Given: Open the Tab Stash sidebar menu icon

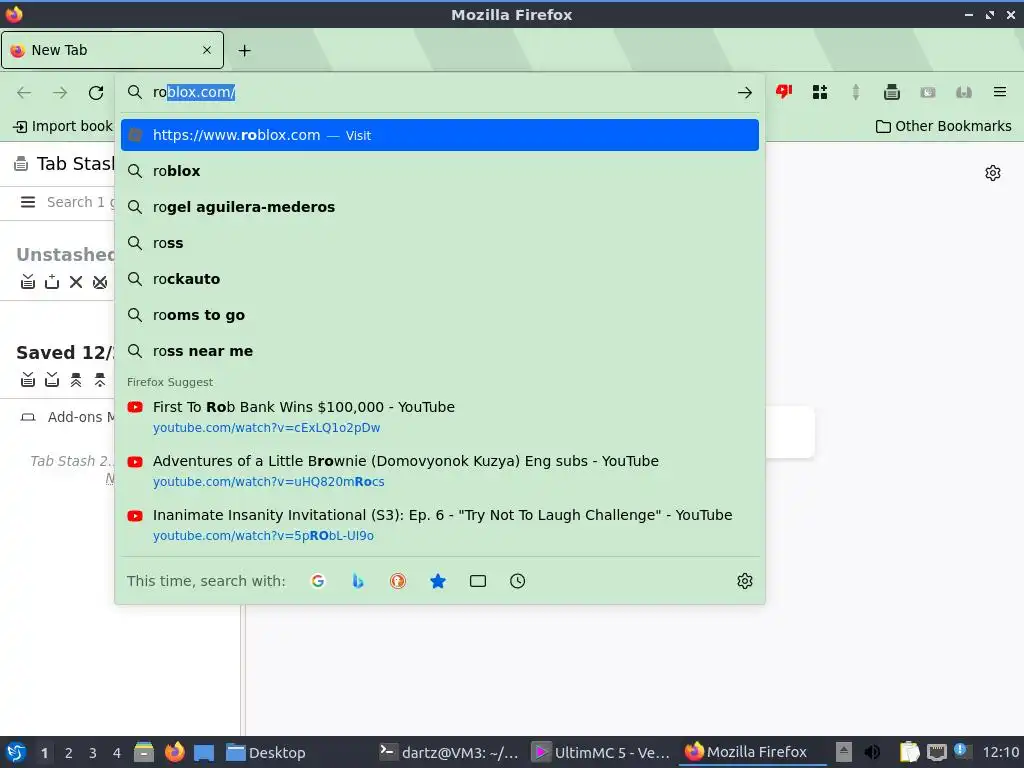Looking at the screenshot, I should coord(27,202).
